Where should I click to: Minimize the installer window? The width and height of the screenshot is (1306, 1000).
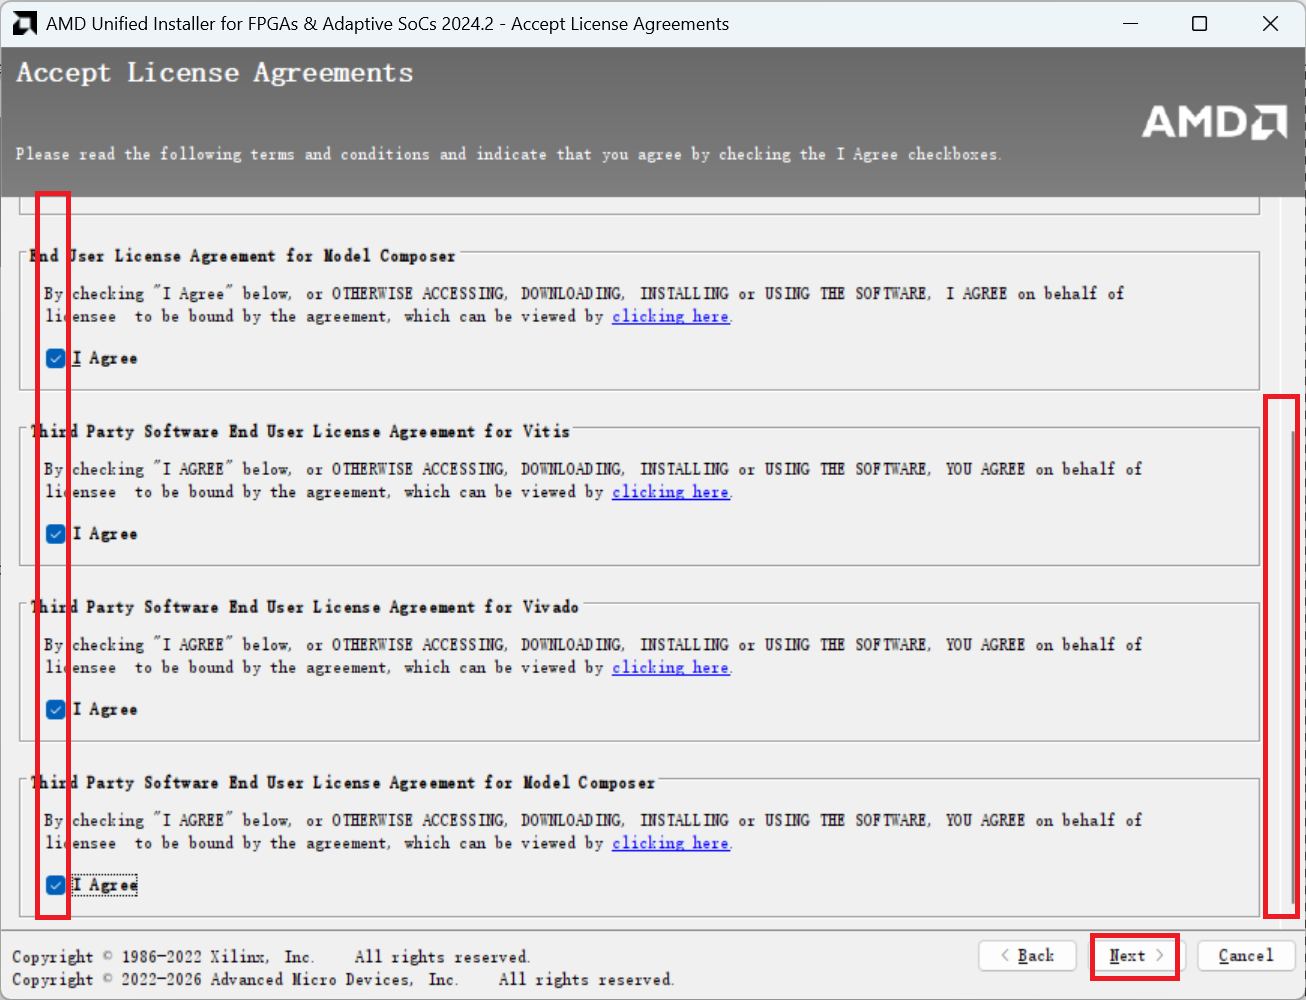[1130, 24]
